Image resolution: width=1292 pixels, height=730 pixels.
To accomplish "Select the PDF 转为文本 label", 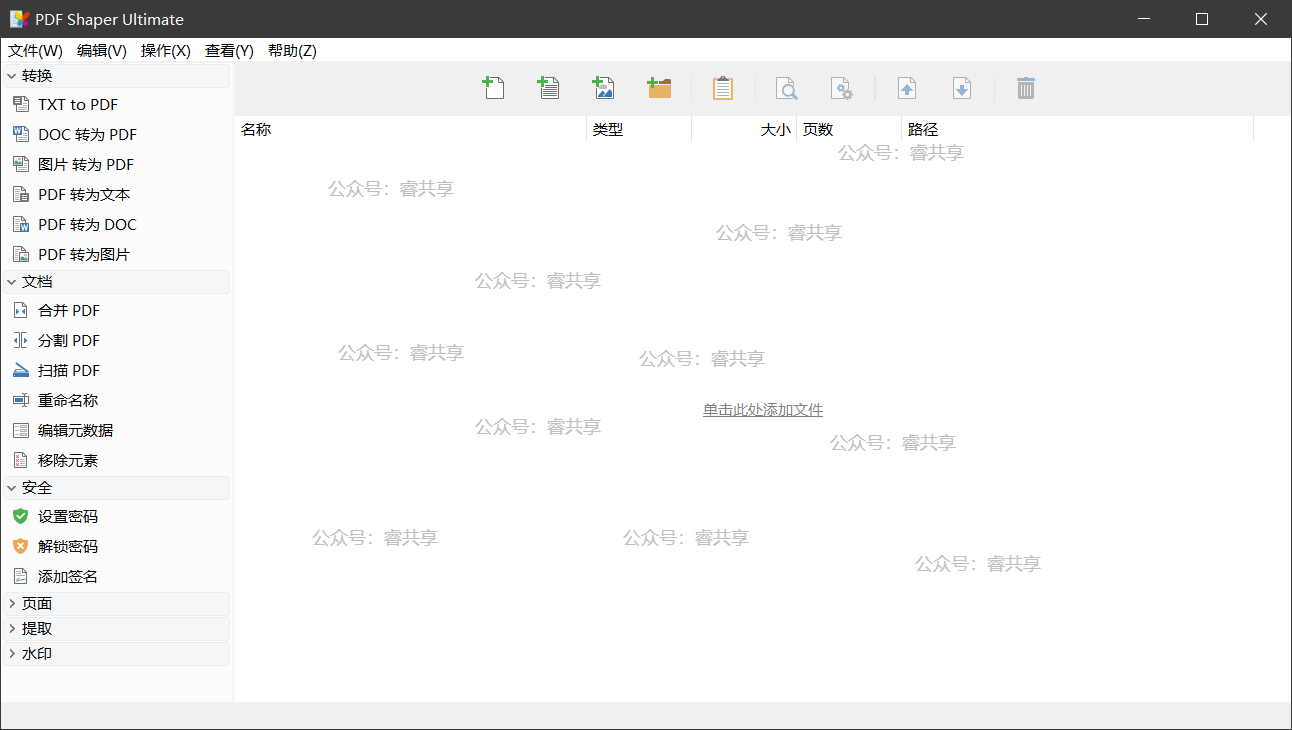I will (84, 195).
